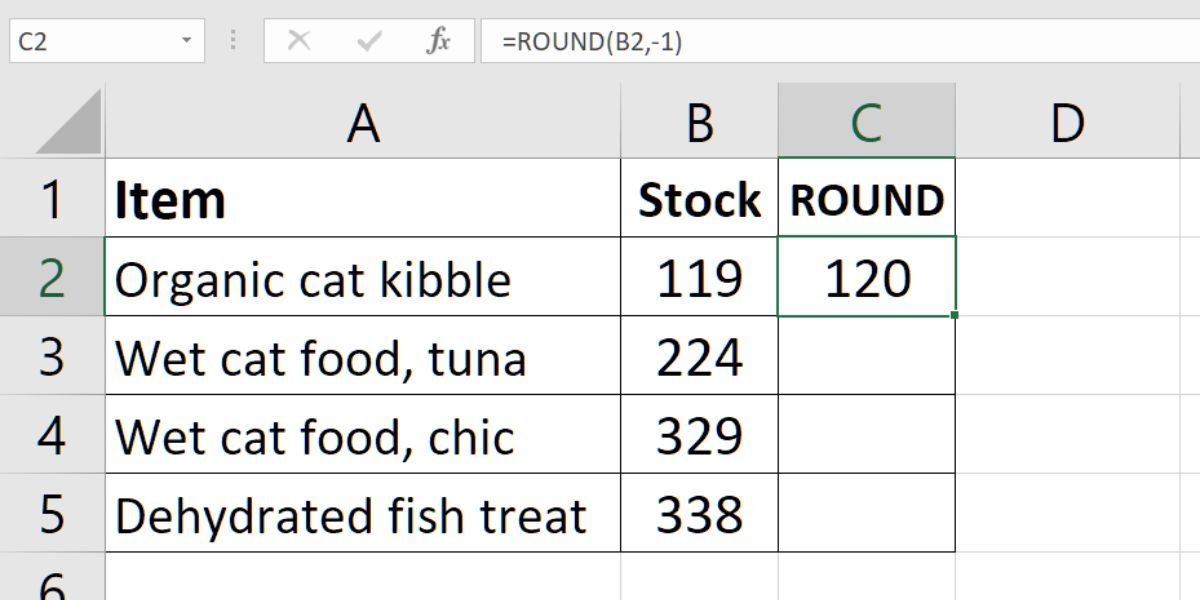The image size is (1200, 600).
Task: Select row 3 header
Action: [x=52, y=357]
